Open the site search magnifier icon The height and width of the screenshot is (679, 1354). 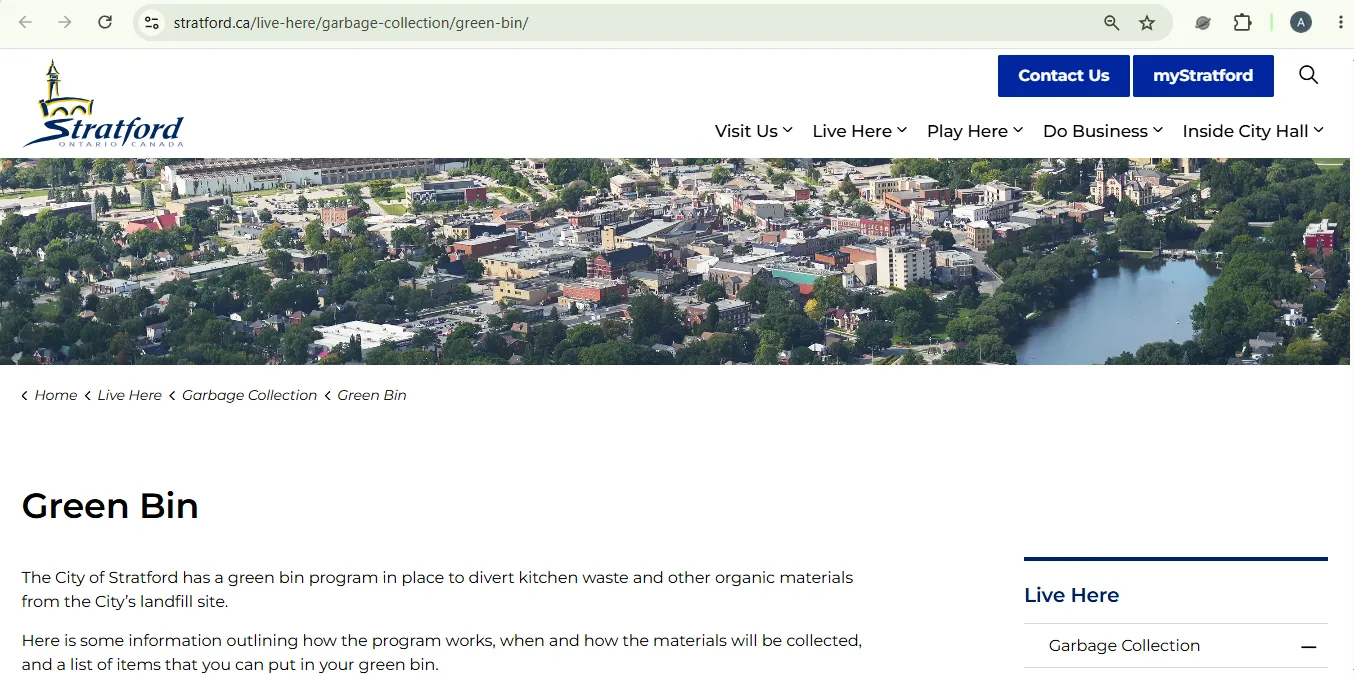(x=1308, y=75)
